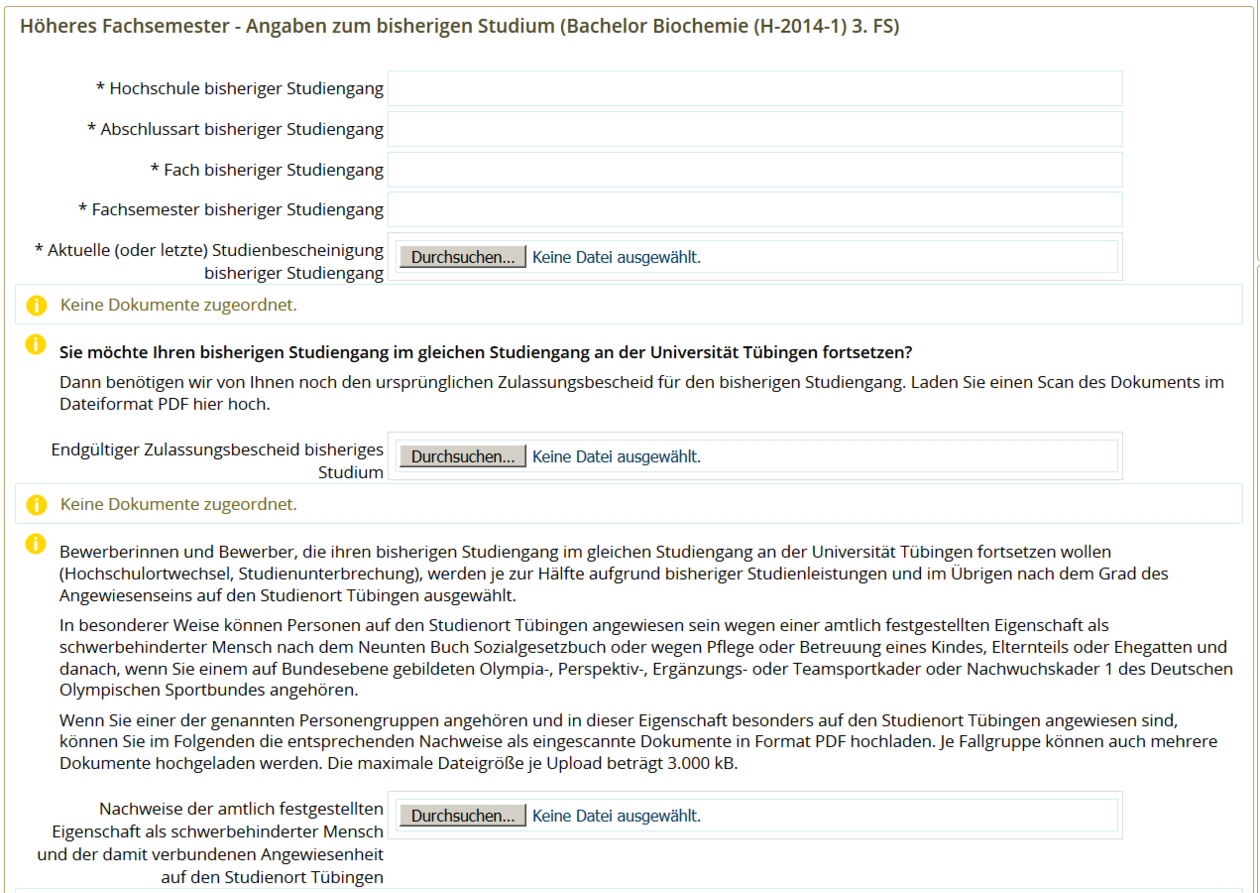Click info icon beside 'Bewerberinnen und Bewerber' paragraph

pyautogui.click(x=36, y=543)
